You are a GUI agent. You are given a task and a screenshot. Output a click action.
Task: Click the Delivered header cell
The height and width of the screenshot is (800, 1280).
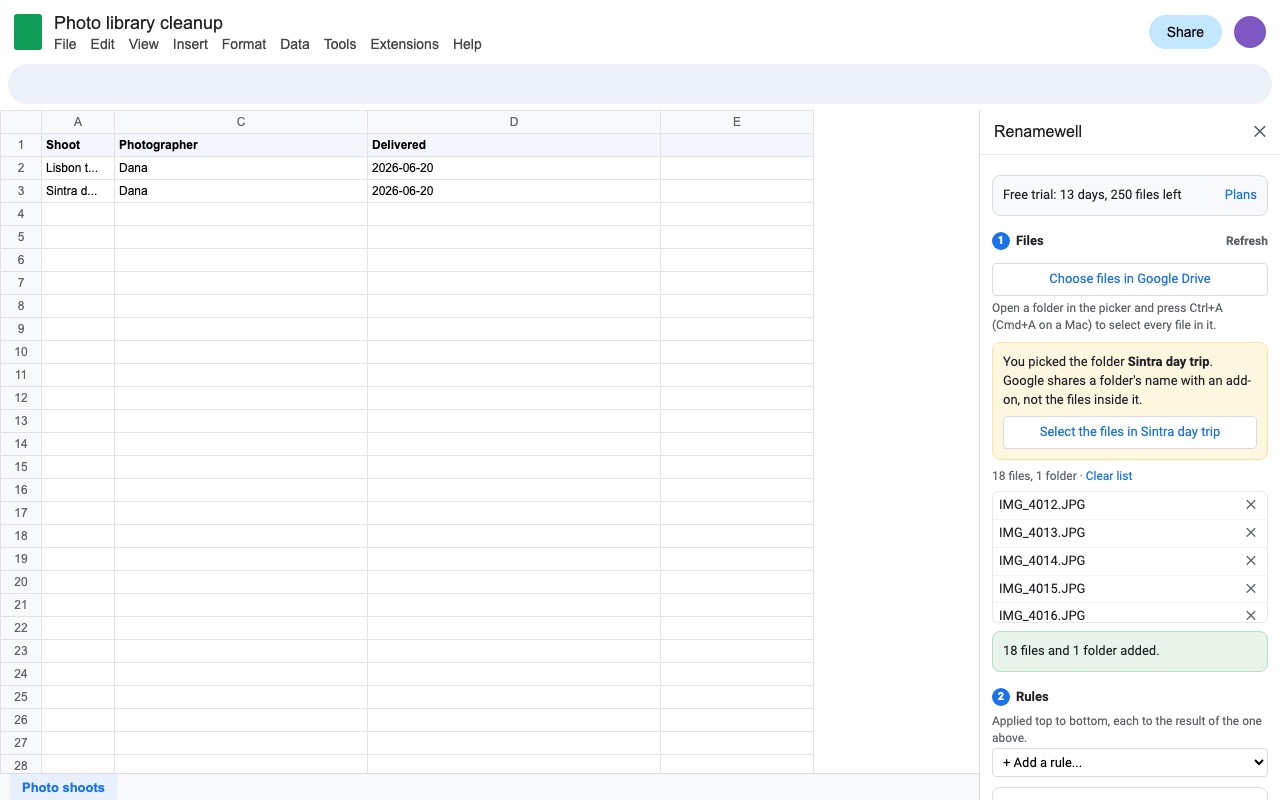point(514,145)
